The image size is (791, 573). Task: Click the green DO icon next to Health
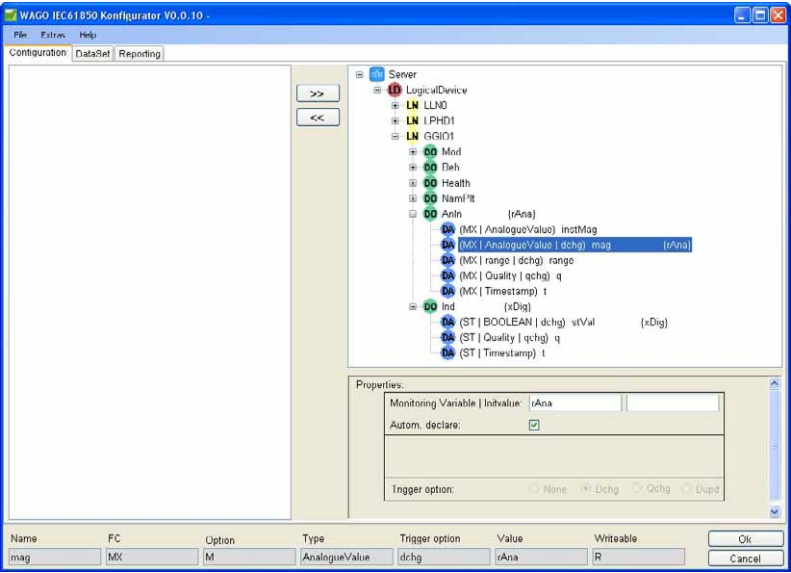click(430, 183)
